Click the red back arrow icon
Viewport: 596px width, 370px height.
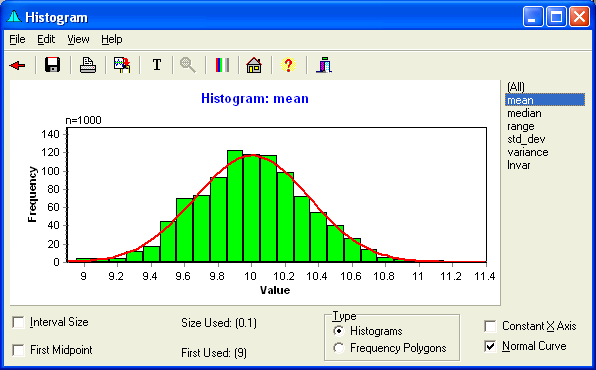17,65
